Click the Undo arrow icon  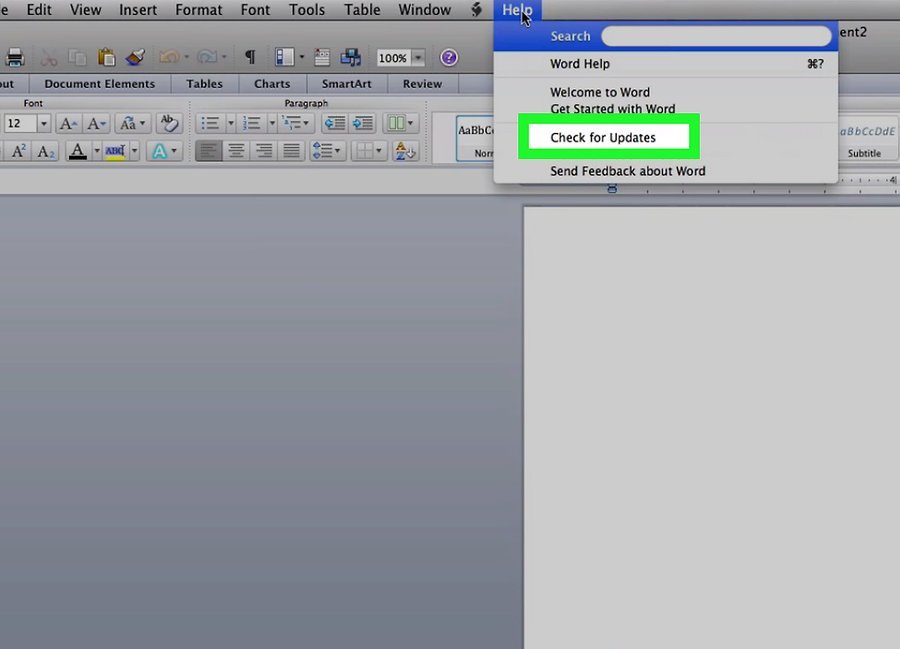(169, 57)
